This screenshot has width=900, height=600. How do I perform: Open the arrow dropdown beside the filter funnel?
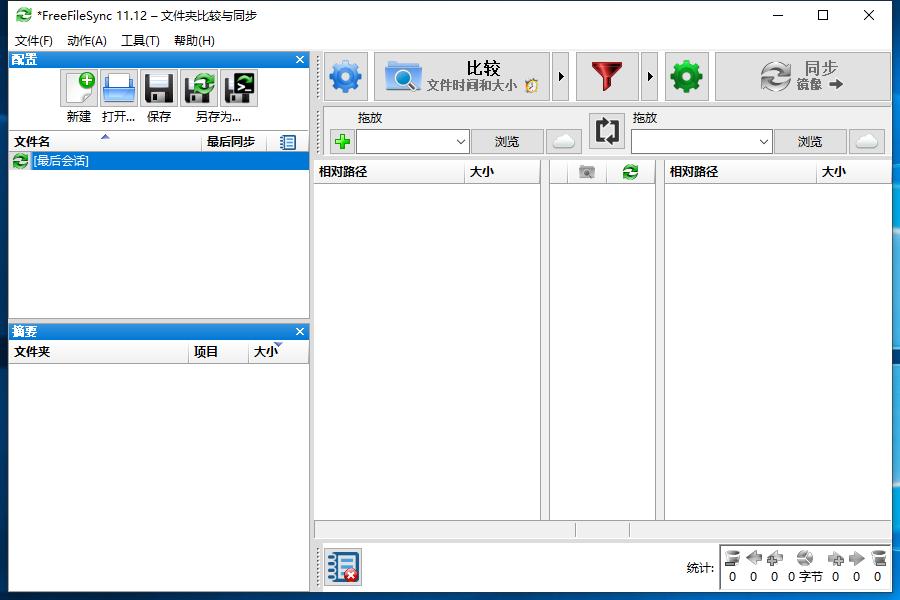click(649, 76)
